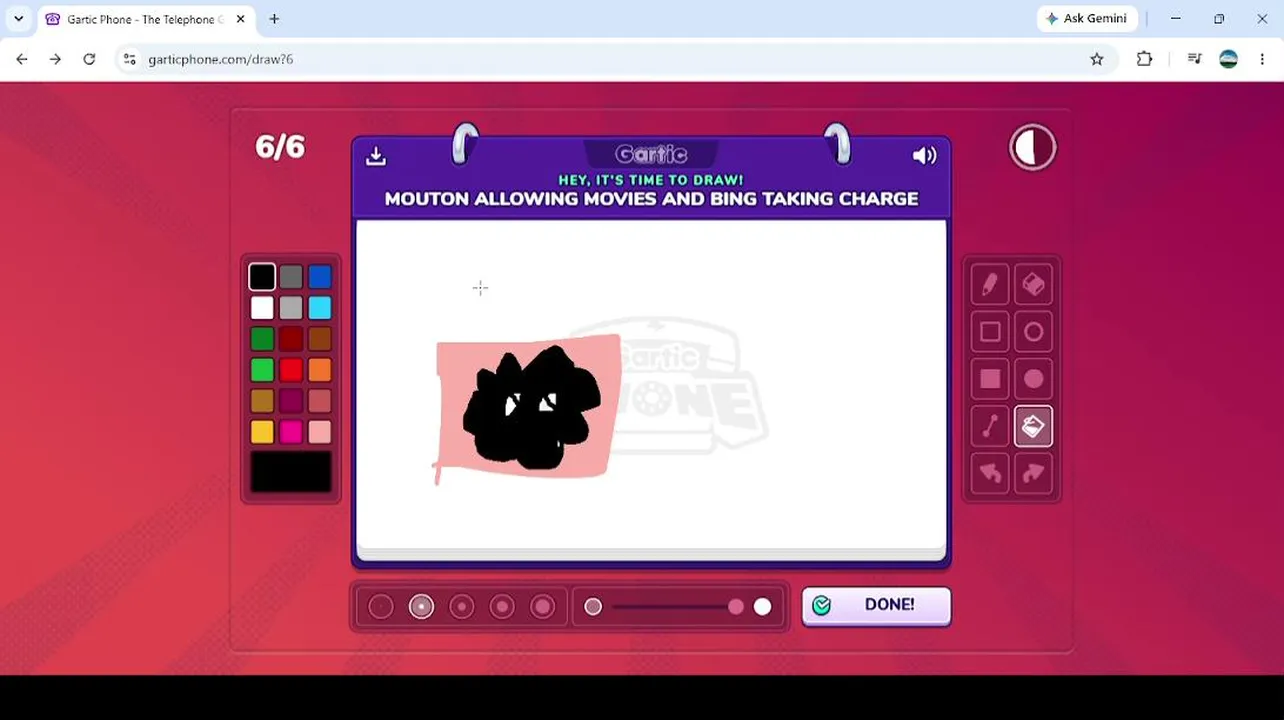Select the middle brush size option
The image size is (1284, 720).
(462, 606)
